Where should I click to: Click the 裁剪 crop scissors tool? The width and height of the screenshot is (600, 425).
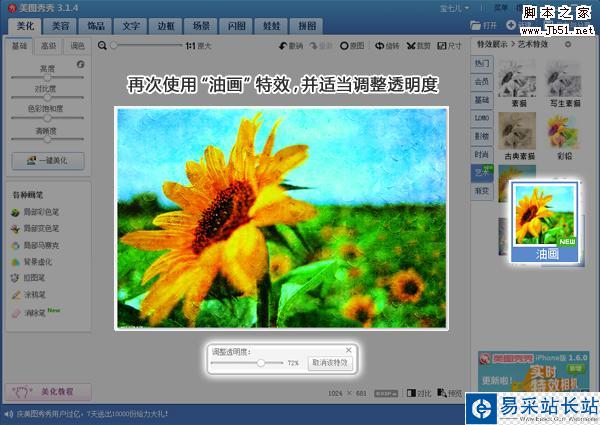pyautogui.click(x=418, y=46)
